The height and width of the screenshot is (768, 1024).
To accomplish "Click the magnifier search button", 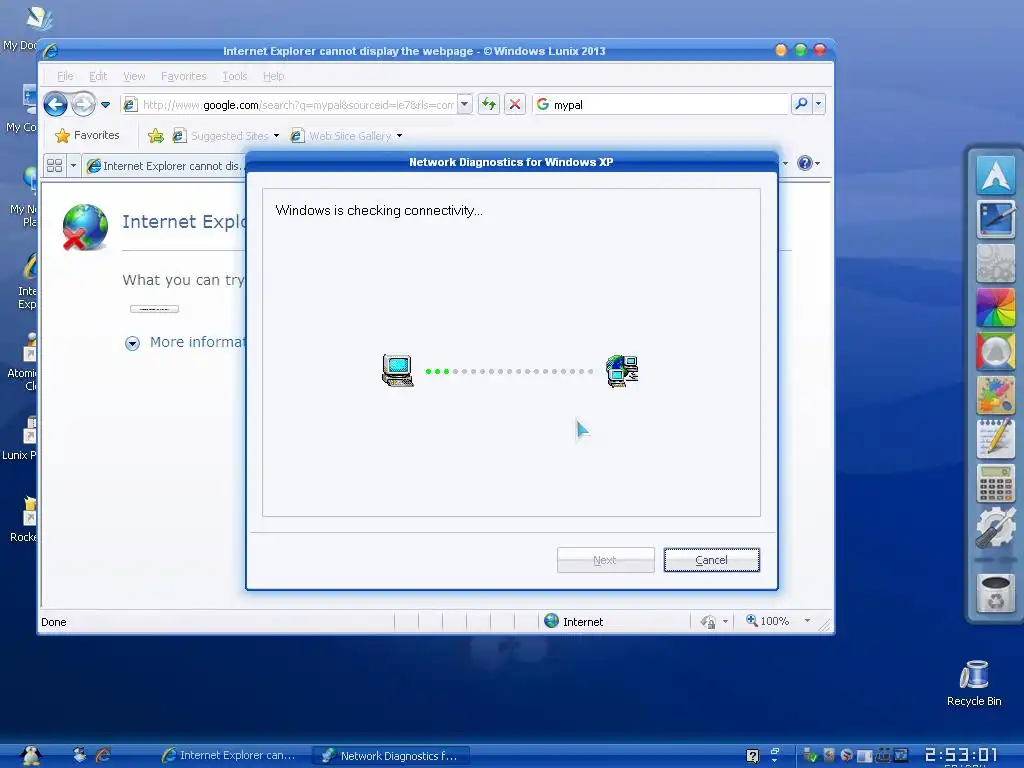I will click(801, 104).
